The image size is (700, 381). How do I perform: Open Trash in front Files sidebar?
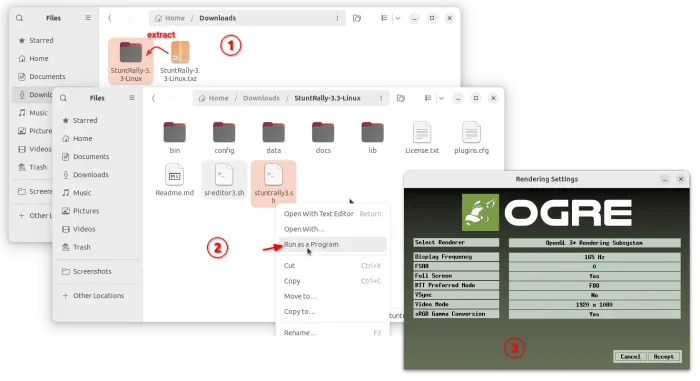(x=98, y=247)
